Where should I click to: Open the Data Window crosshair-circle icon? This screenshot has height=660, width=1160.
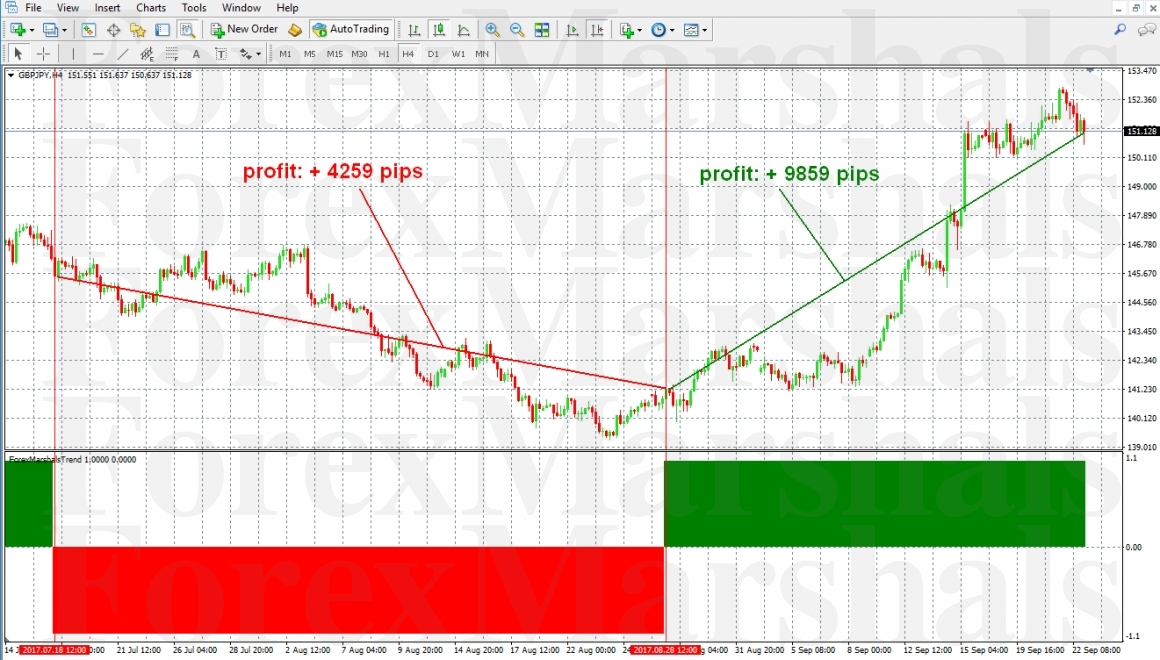[113, 30]
